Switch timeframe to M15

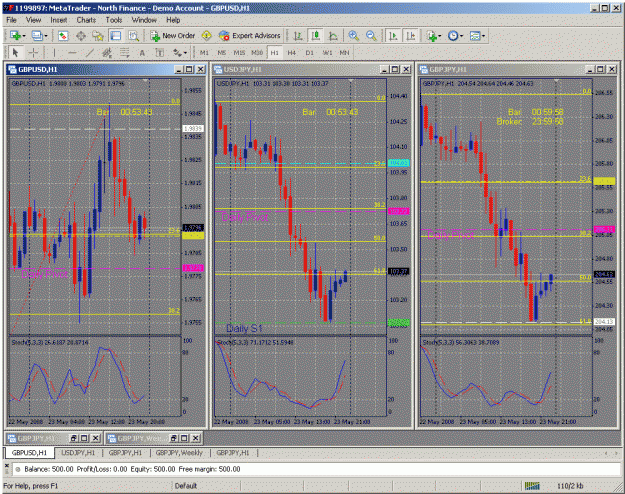(239, 53)
